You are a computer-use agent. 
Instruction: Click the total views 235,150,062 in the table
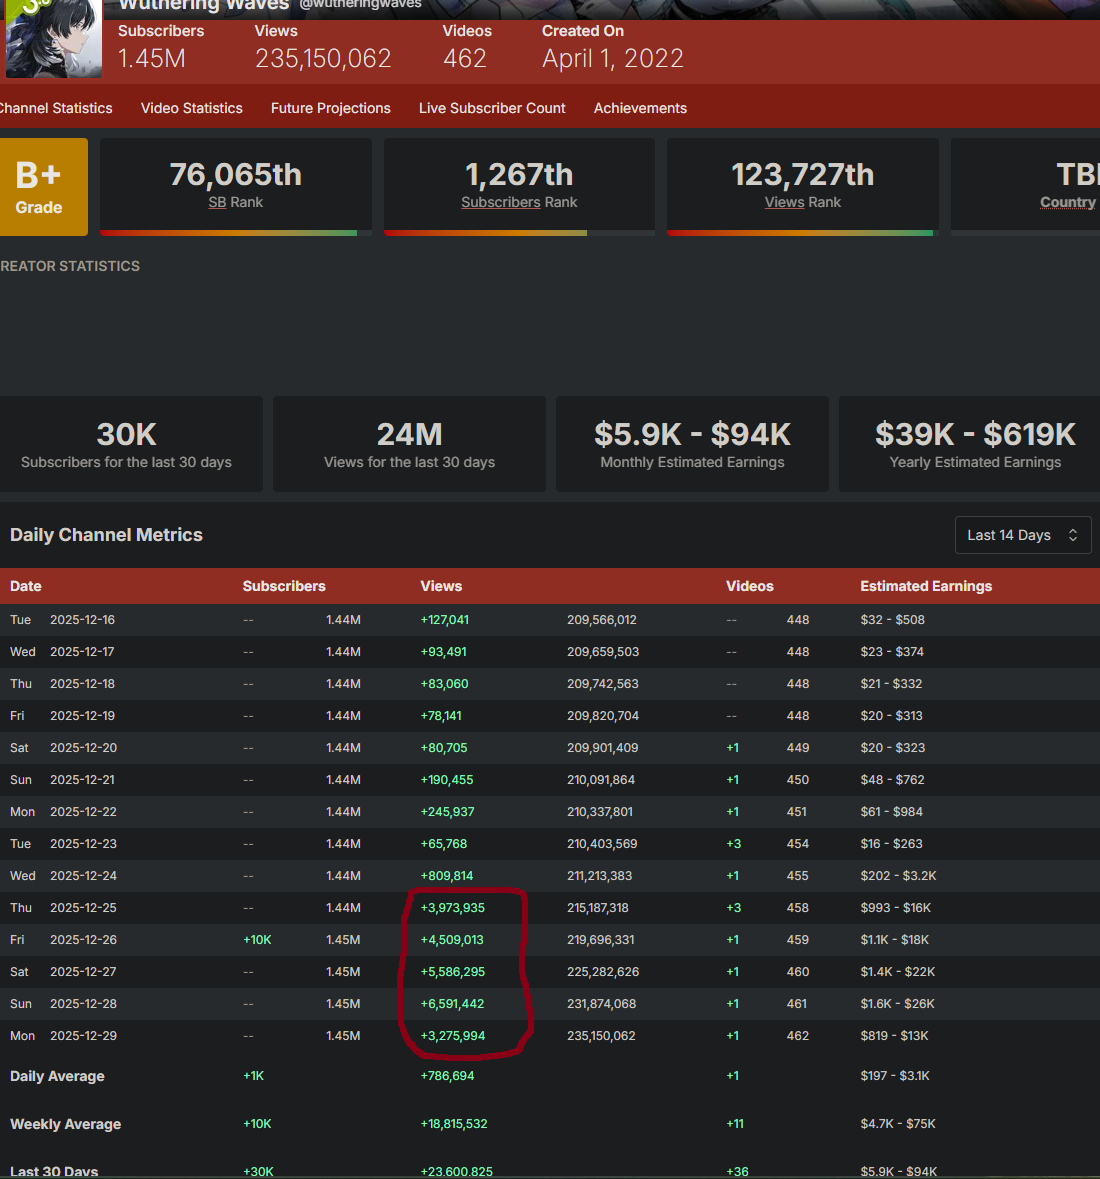click(601, 1036)
